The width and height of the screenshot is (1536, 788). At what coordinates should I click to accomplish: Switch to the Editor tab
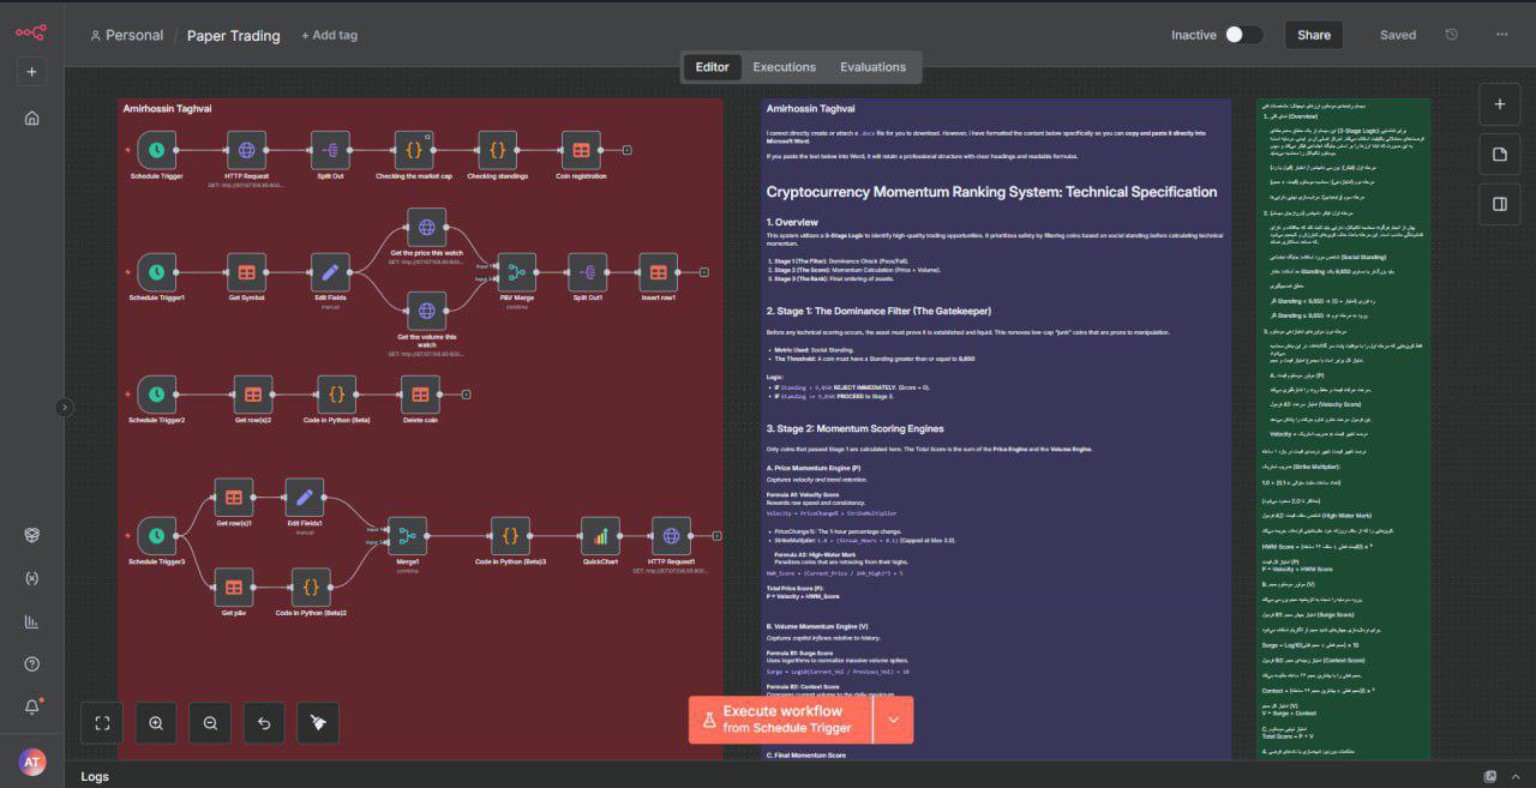(712, 67)
